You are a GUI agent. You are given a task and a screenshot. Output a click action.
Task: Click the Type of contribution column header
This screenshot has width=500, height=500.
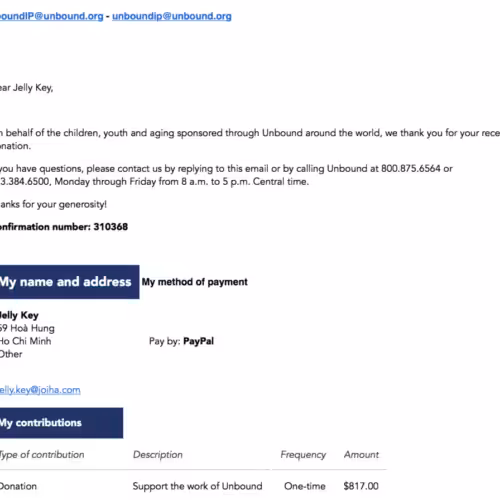click(42, 454)
